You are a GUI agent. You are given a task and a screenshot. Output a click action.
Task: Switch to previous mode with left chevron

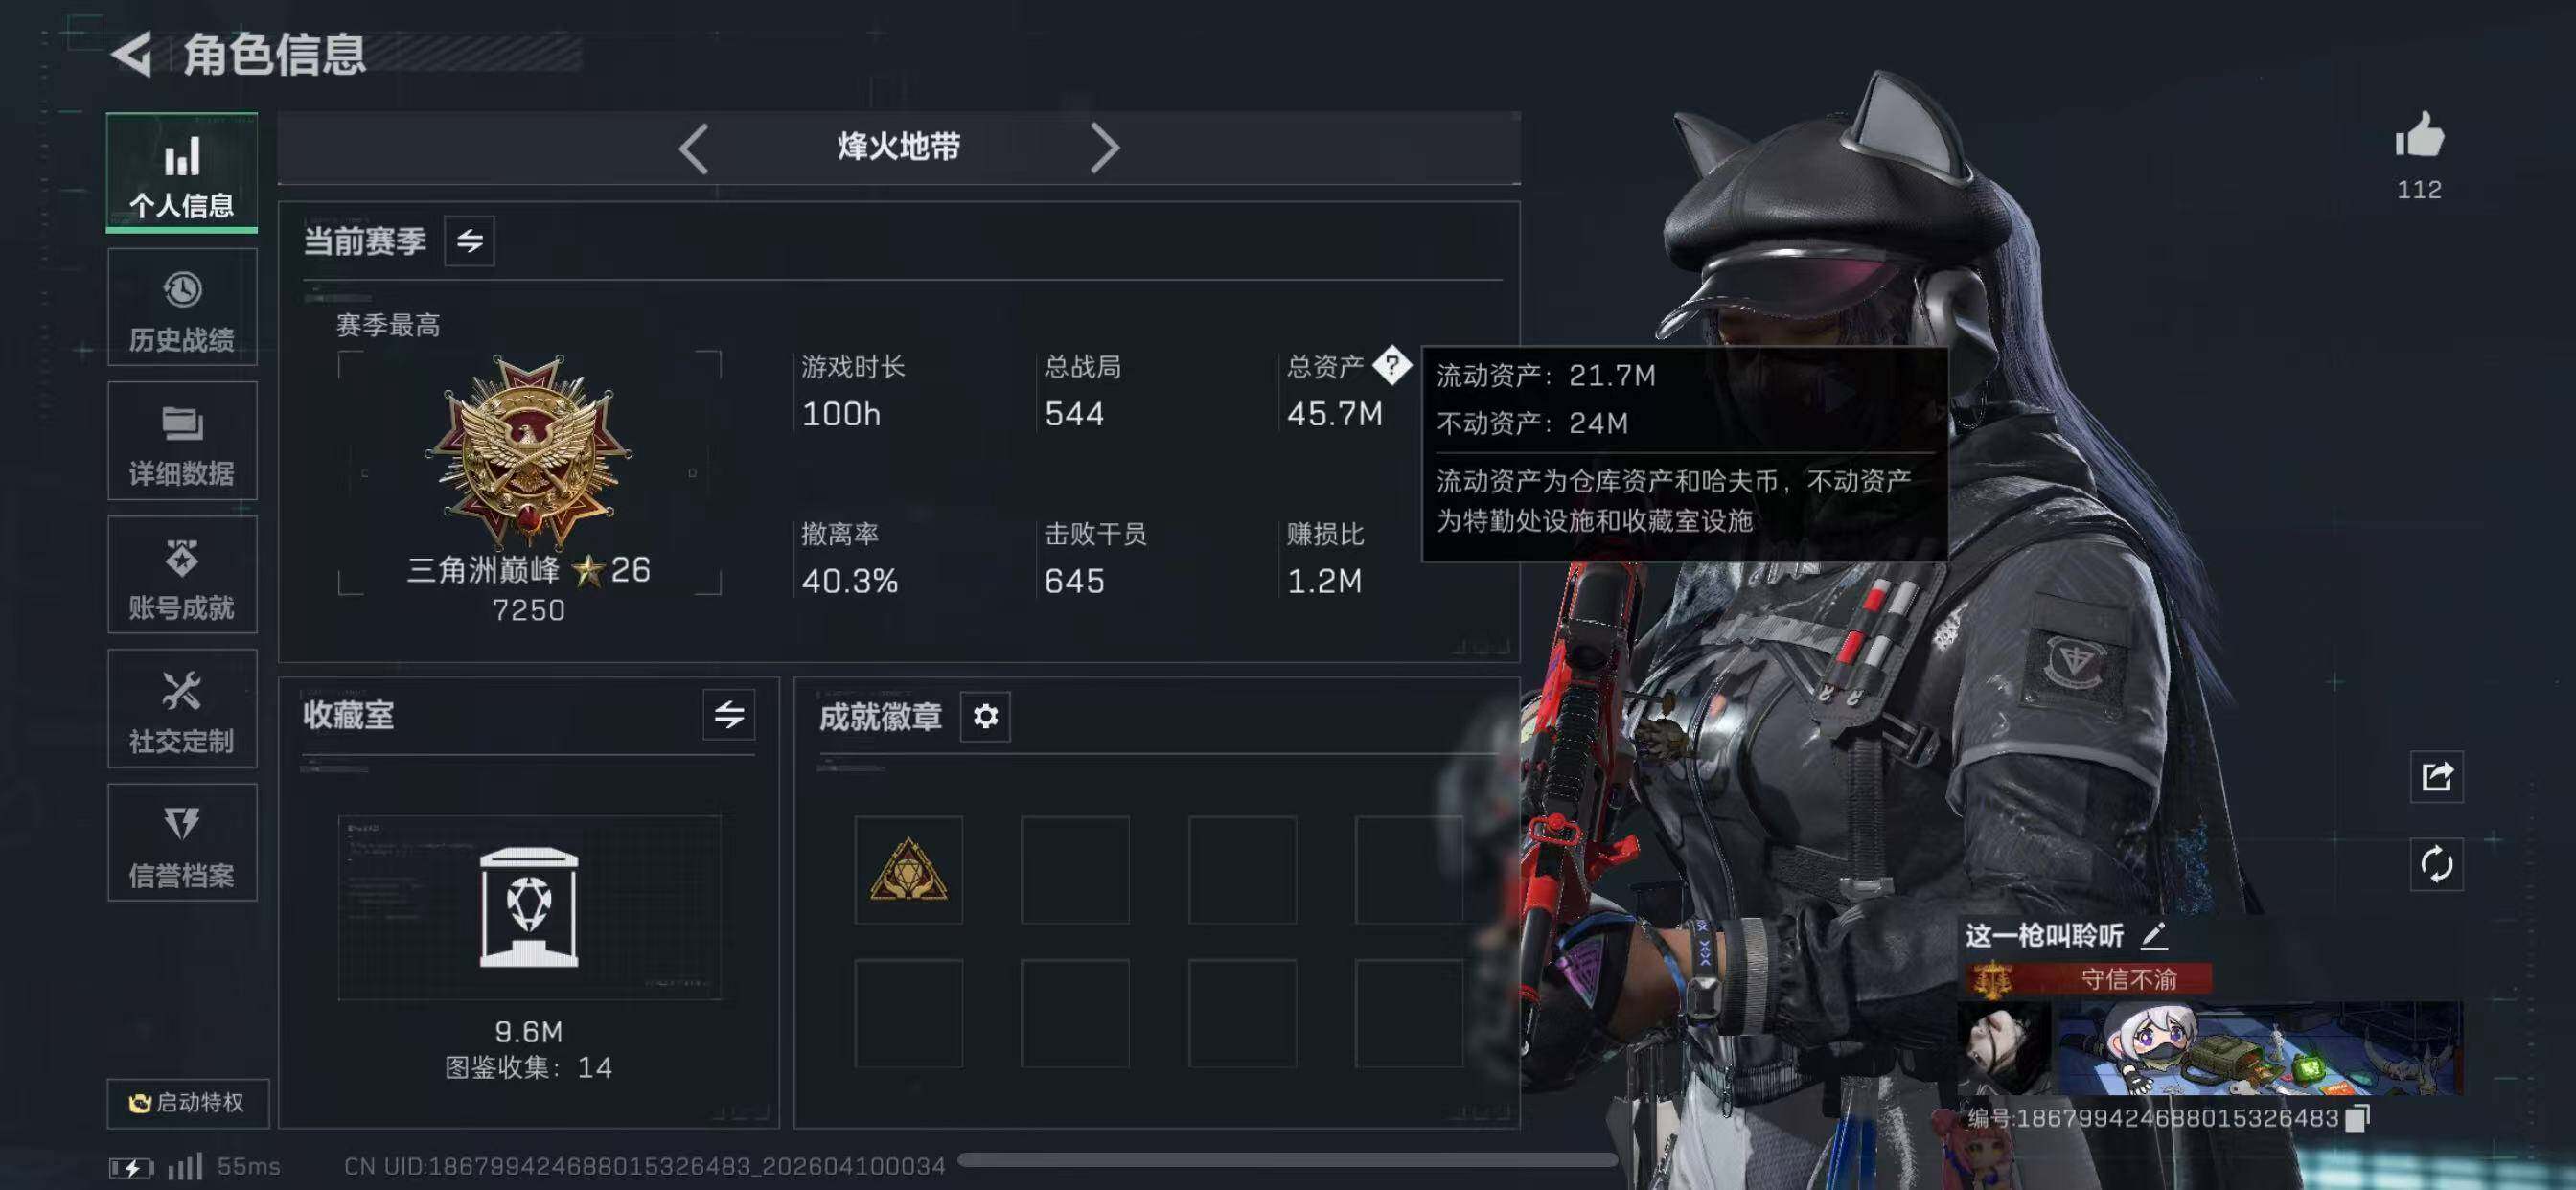coord(694,149)
